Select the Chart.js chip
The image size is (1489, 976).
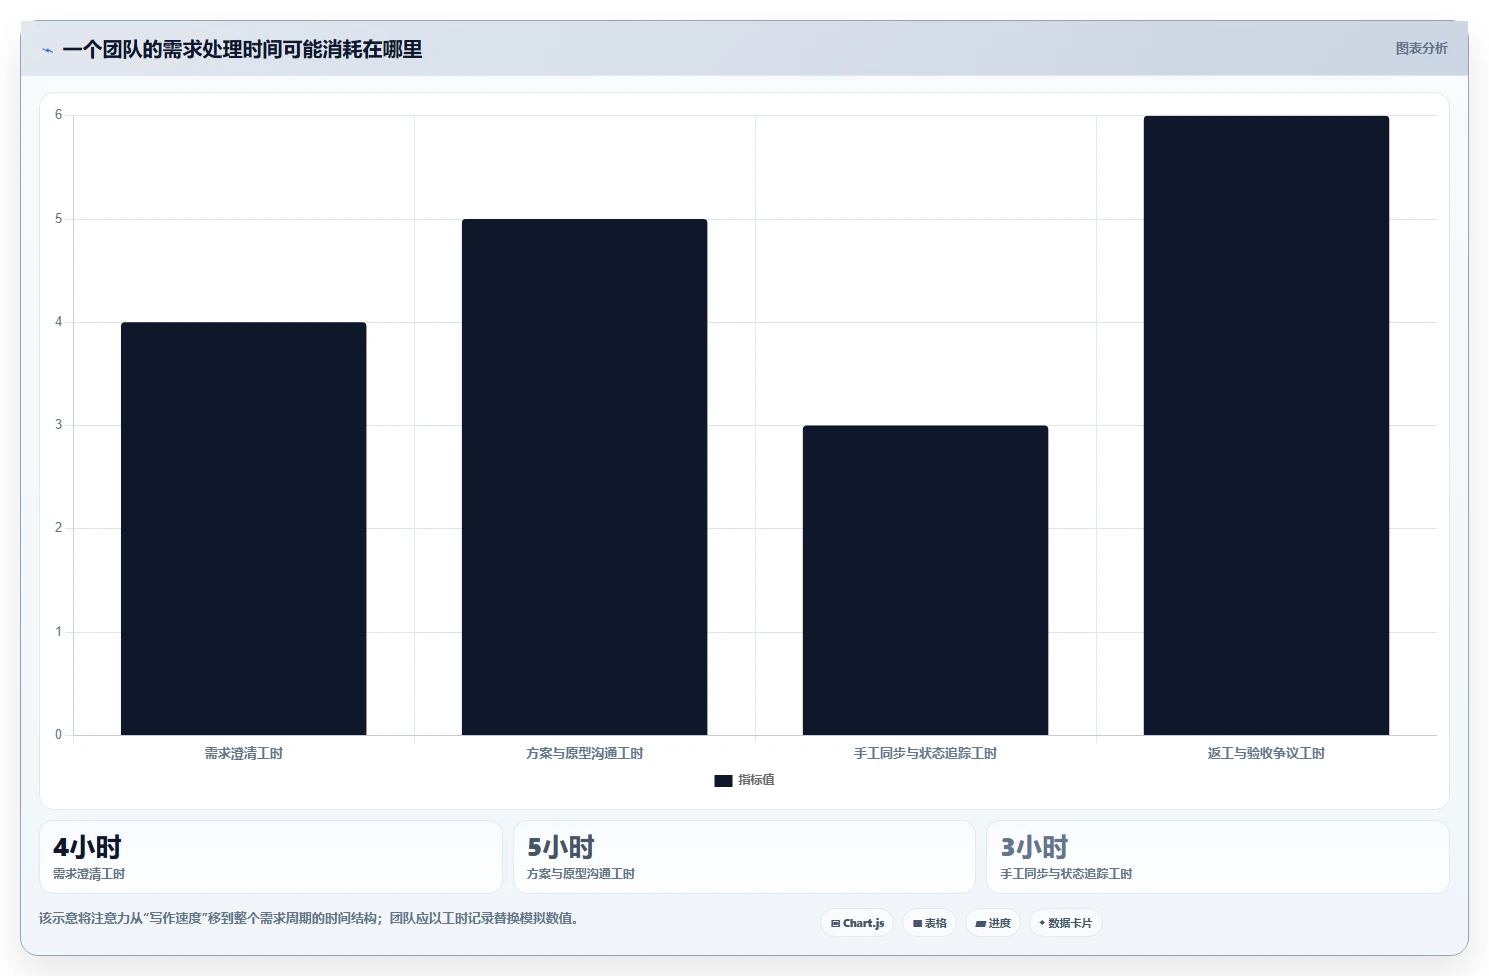click(x=857, y=923)
